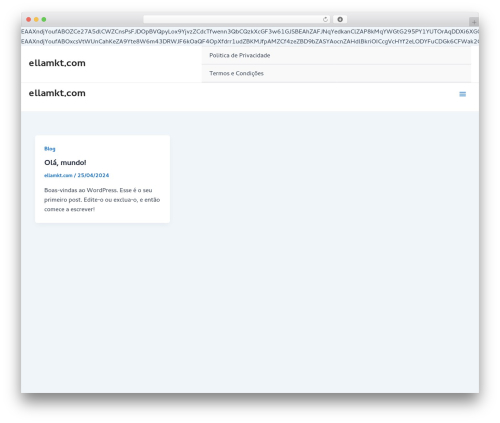Open the Blog category link
The width and height of the screenshot is (500, 423).
[50, 149]
